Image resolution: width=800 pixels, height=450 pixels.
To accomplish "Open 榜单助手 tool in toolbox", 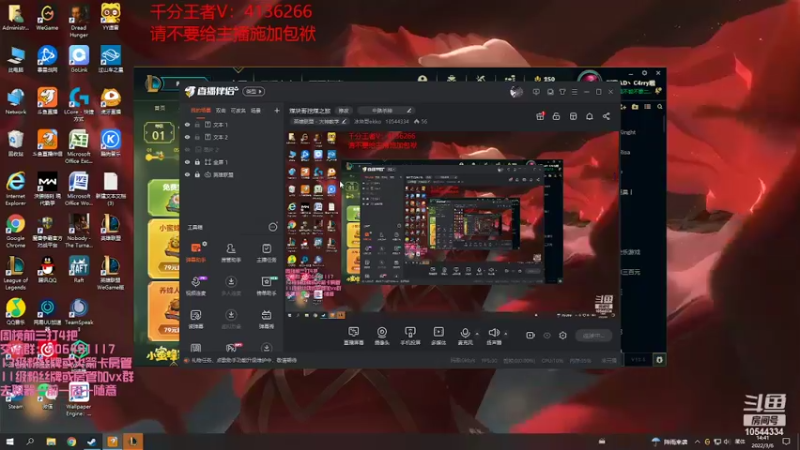I will tap(266, 286).
